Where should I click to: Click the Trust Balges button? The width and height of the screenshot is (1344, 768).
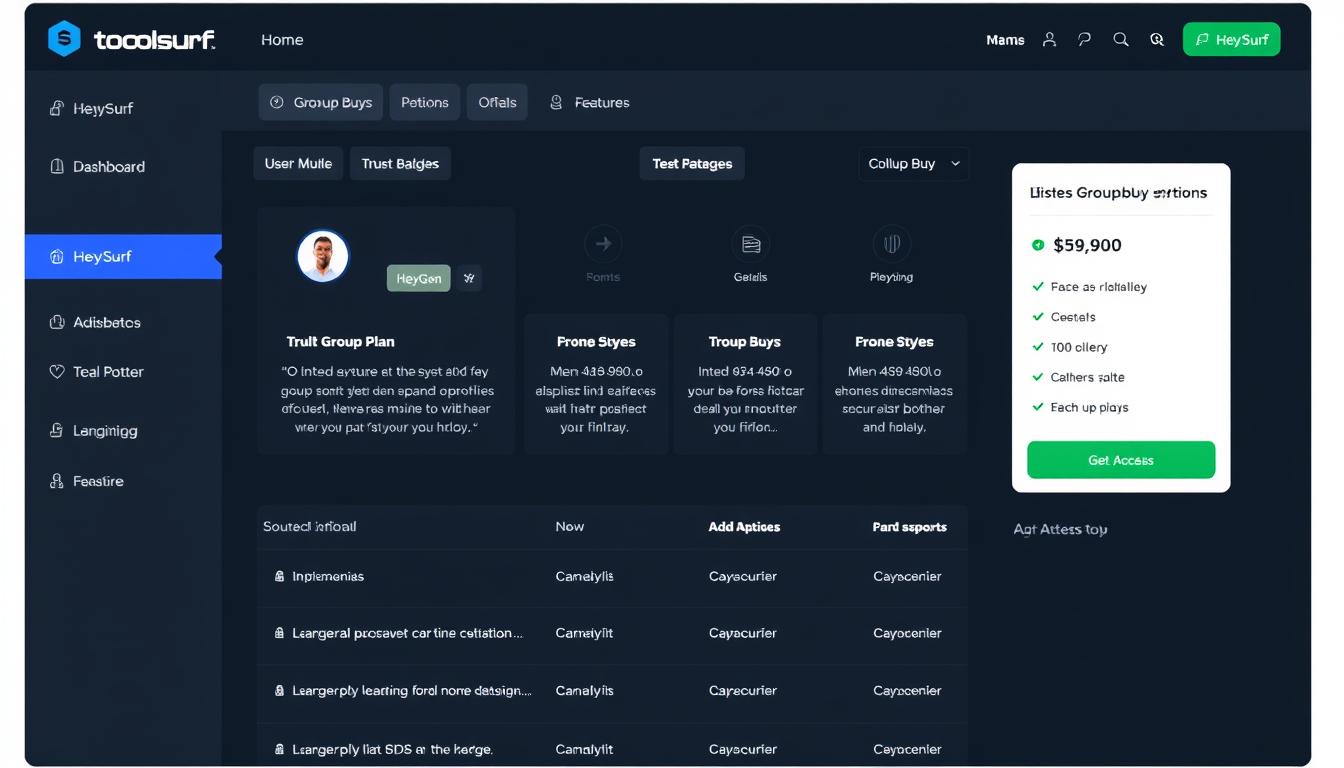tap(400, 164)
